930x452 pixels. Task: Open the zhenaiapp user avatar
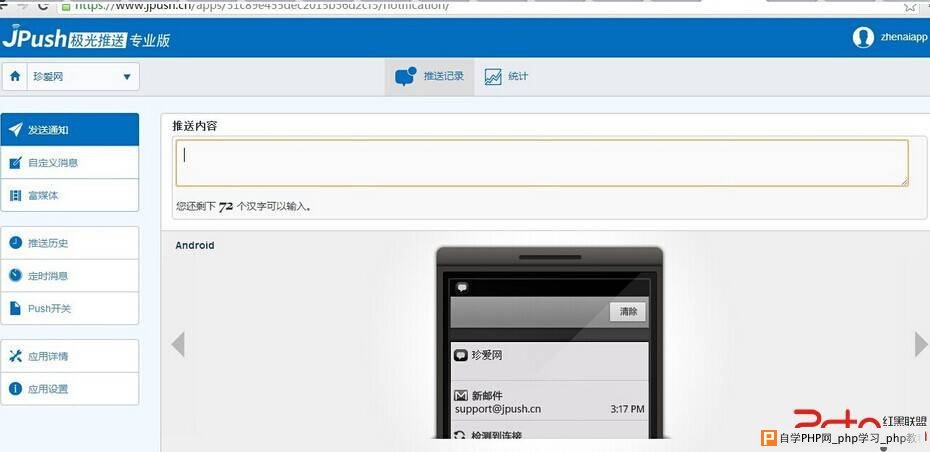tap(863, 37)
